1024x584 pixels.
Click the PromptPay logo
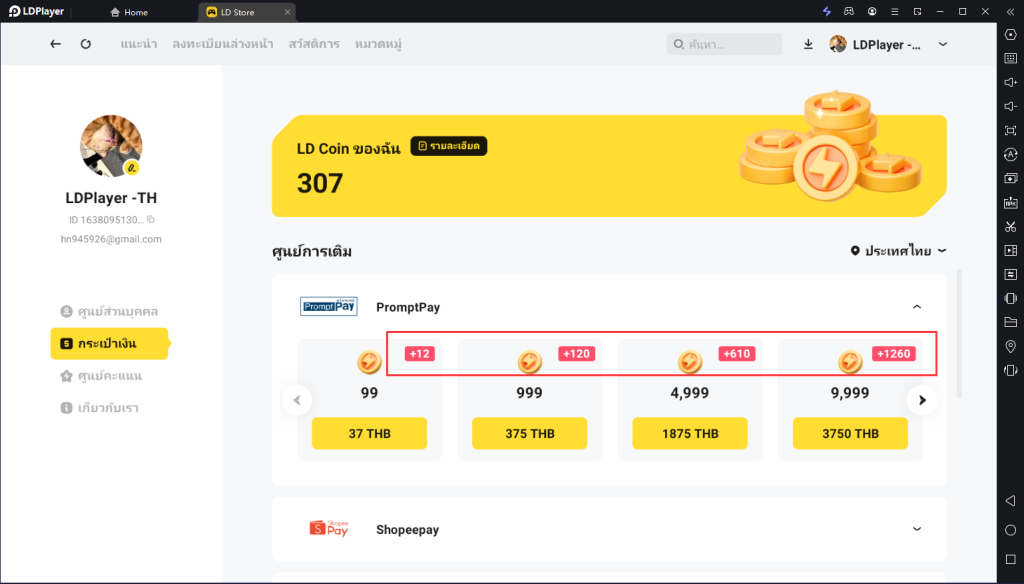(x=328, y=306)
